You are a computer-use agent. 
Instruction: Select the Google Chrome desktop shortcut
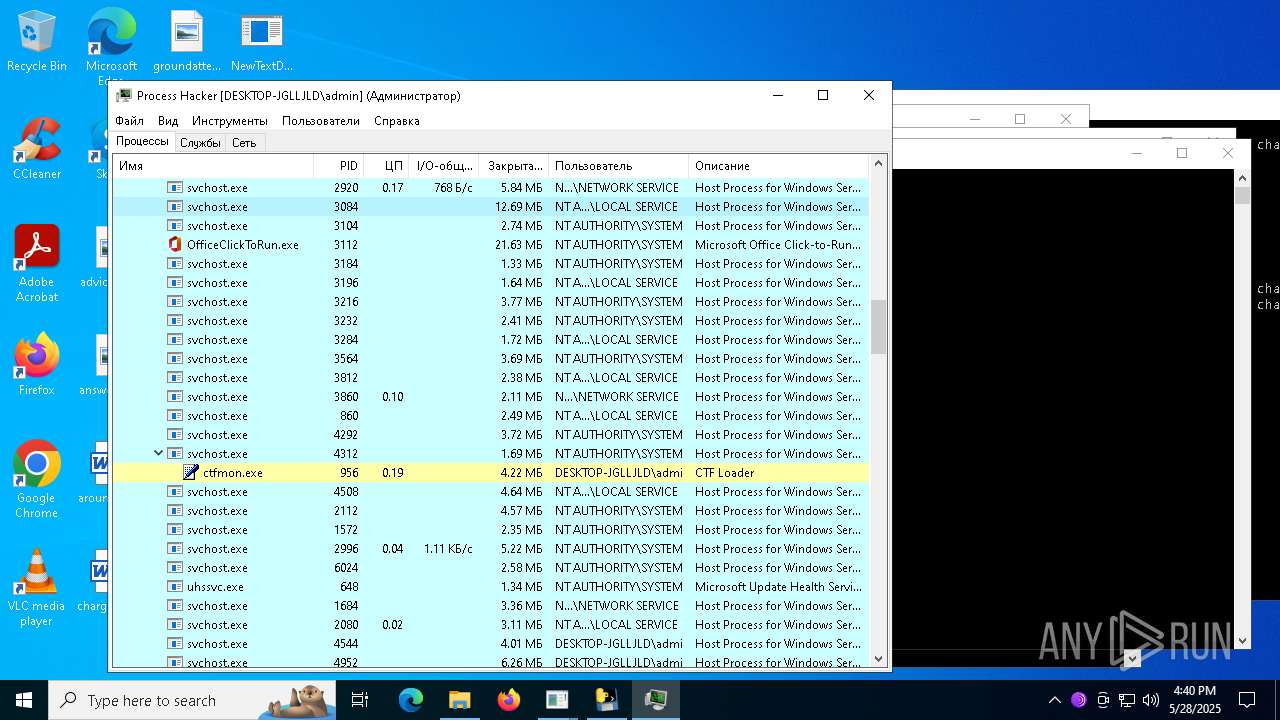coord(37,480)
